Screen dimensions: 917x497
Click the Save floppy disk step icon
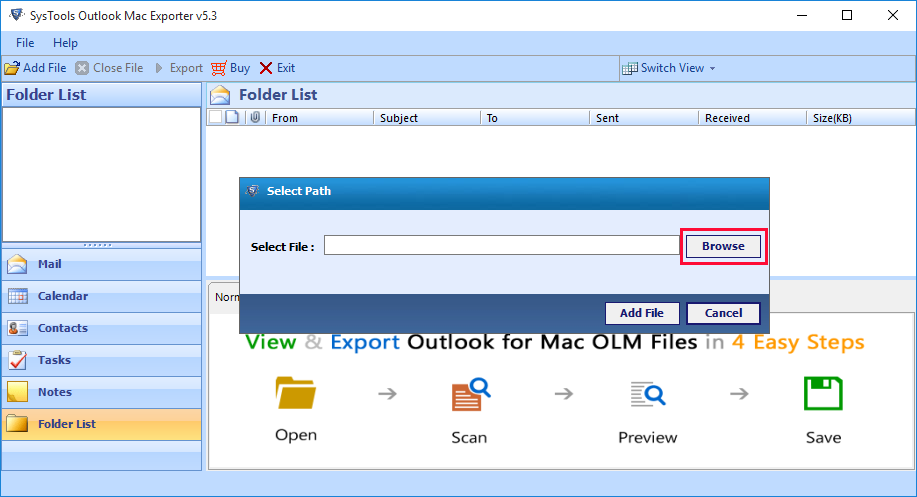(x=823, y=394)
